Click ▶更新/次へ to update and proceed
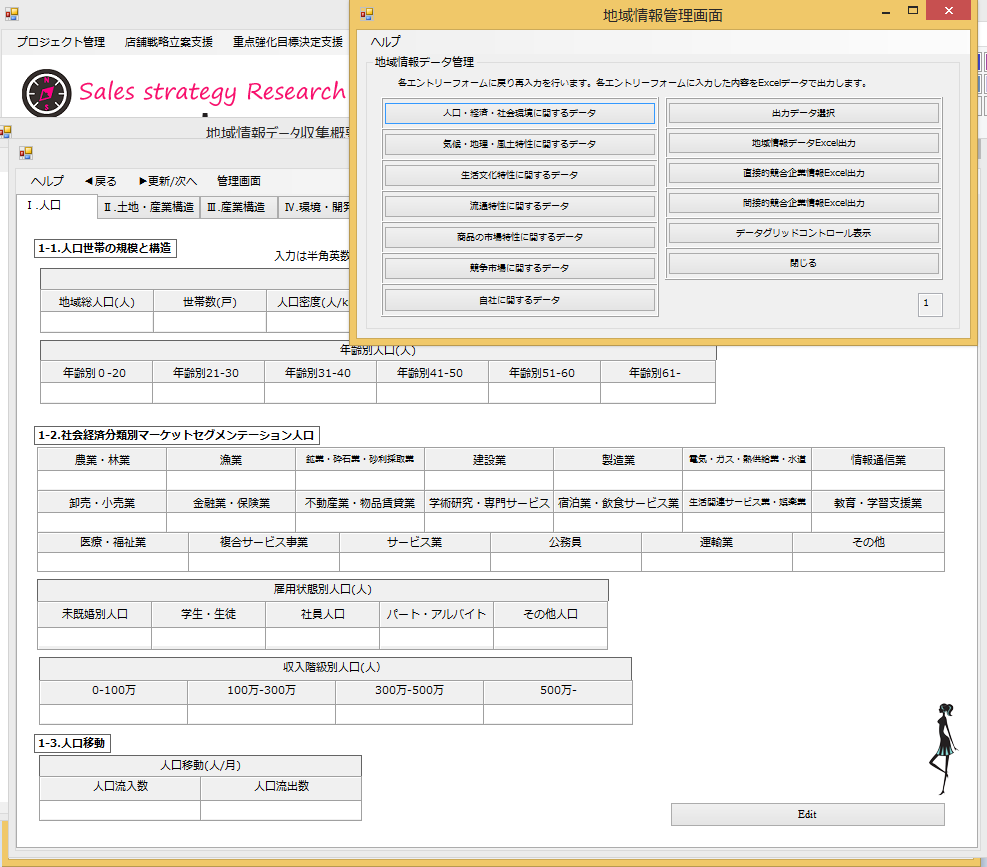 coord(168,181)
